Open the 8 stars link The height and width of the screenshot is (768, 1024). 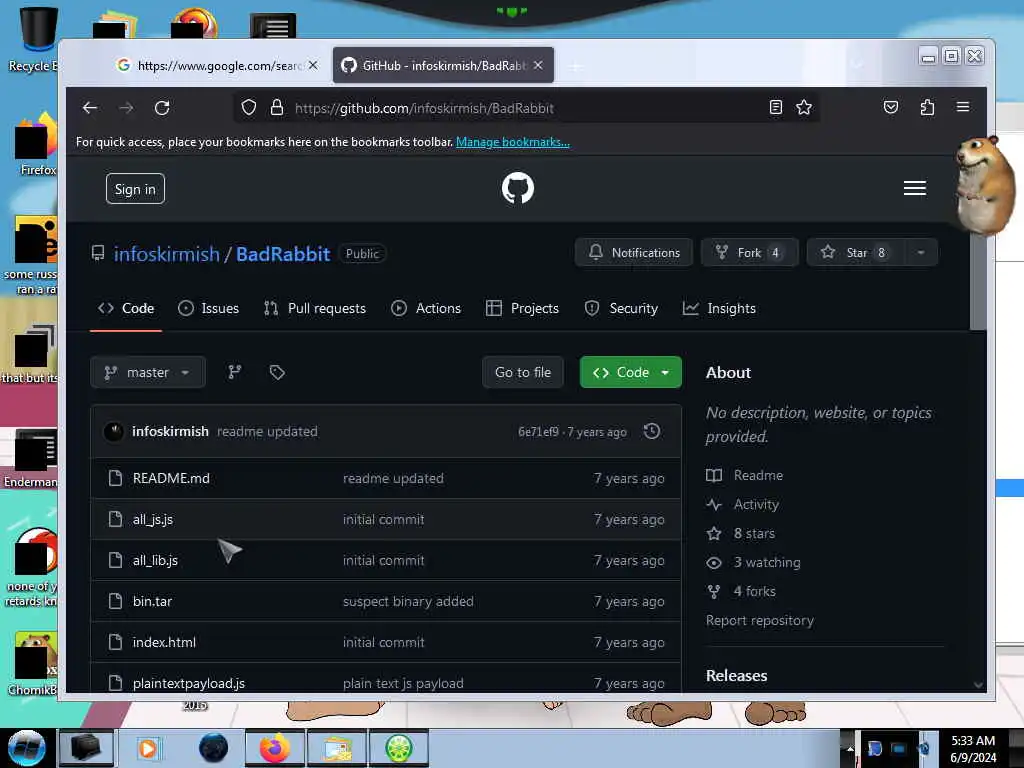tap(754, 534)
